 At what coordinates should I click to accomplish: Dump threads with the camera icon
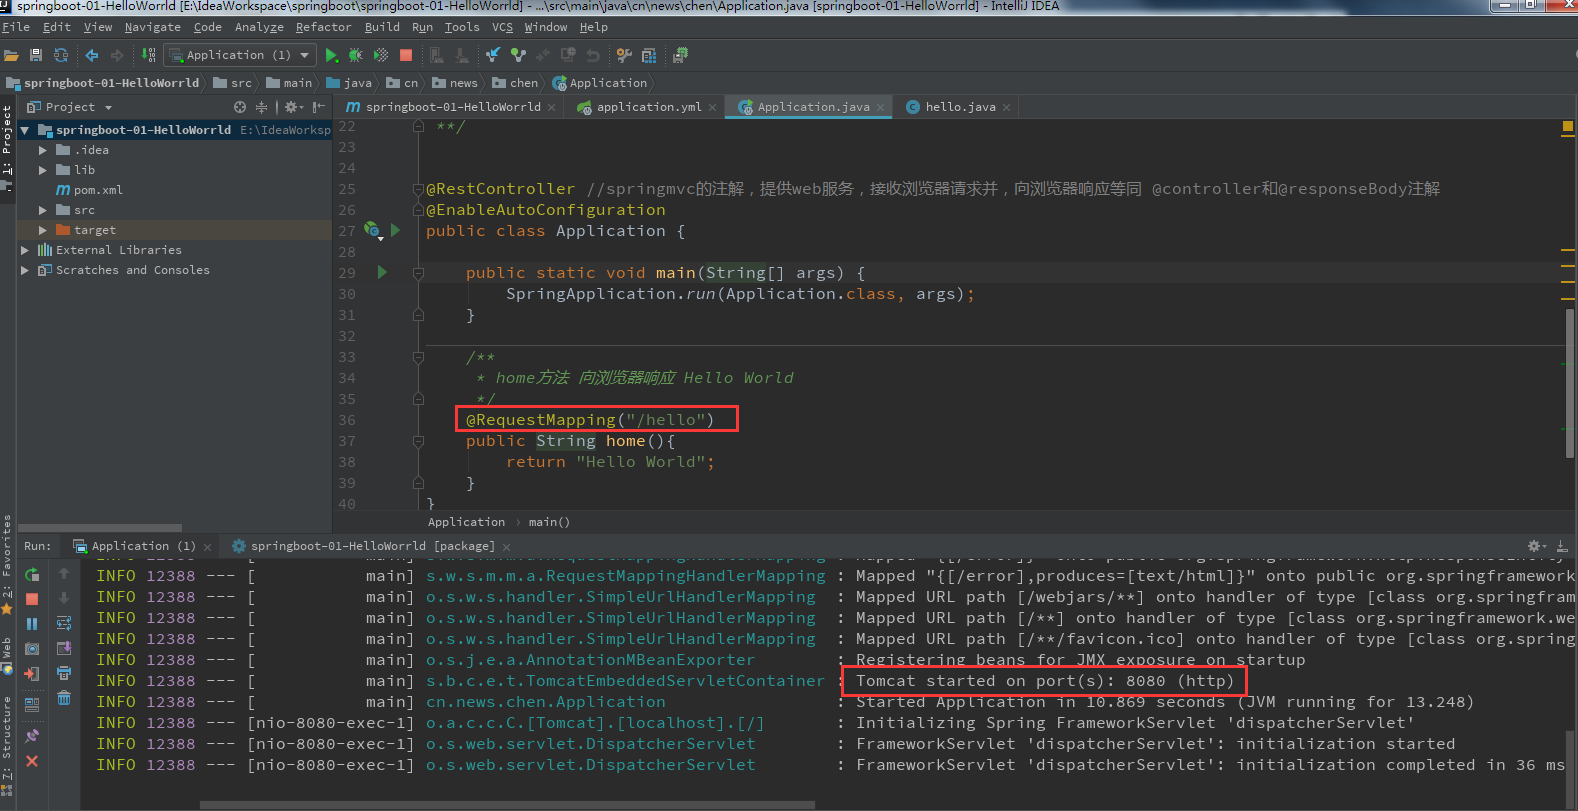point(32,648)
